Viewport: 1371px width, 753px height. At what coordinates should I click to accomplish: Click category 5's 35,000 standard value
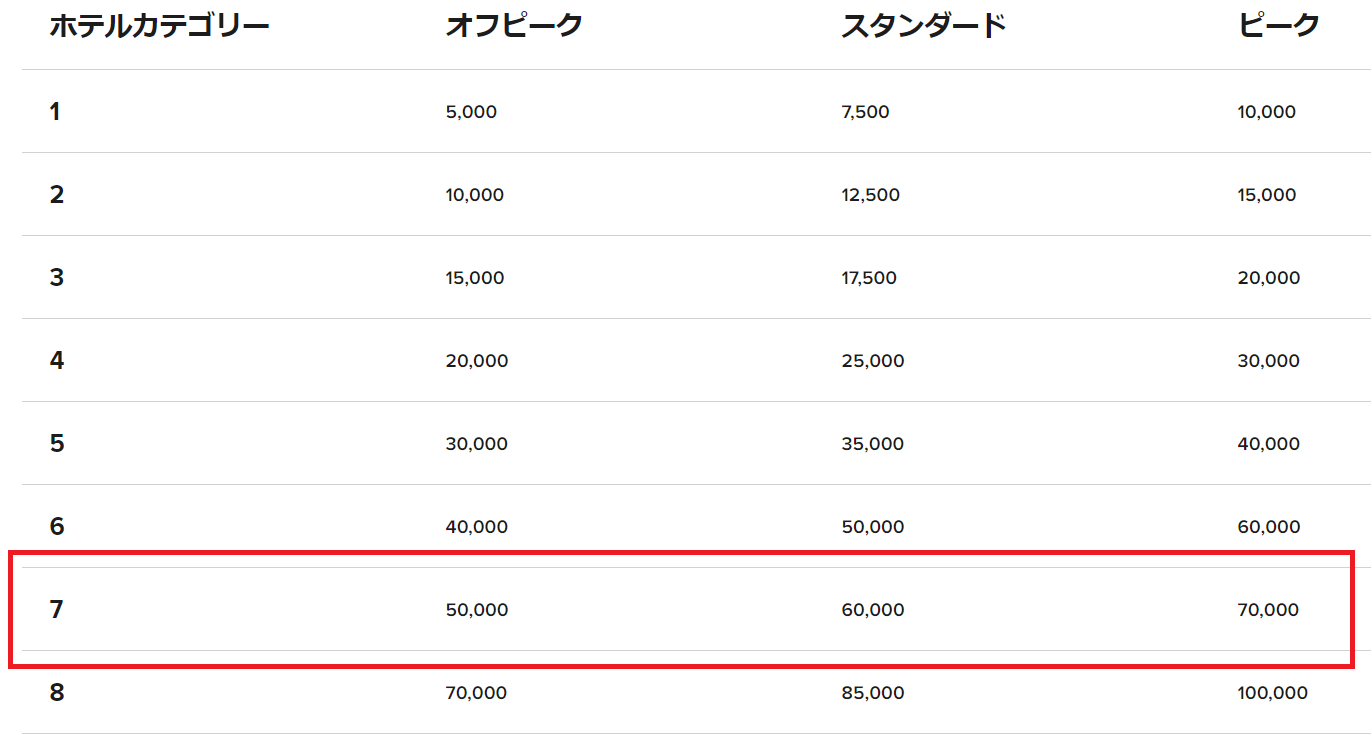(872, 444)
